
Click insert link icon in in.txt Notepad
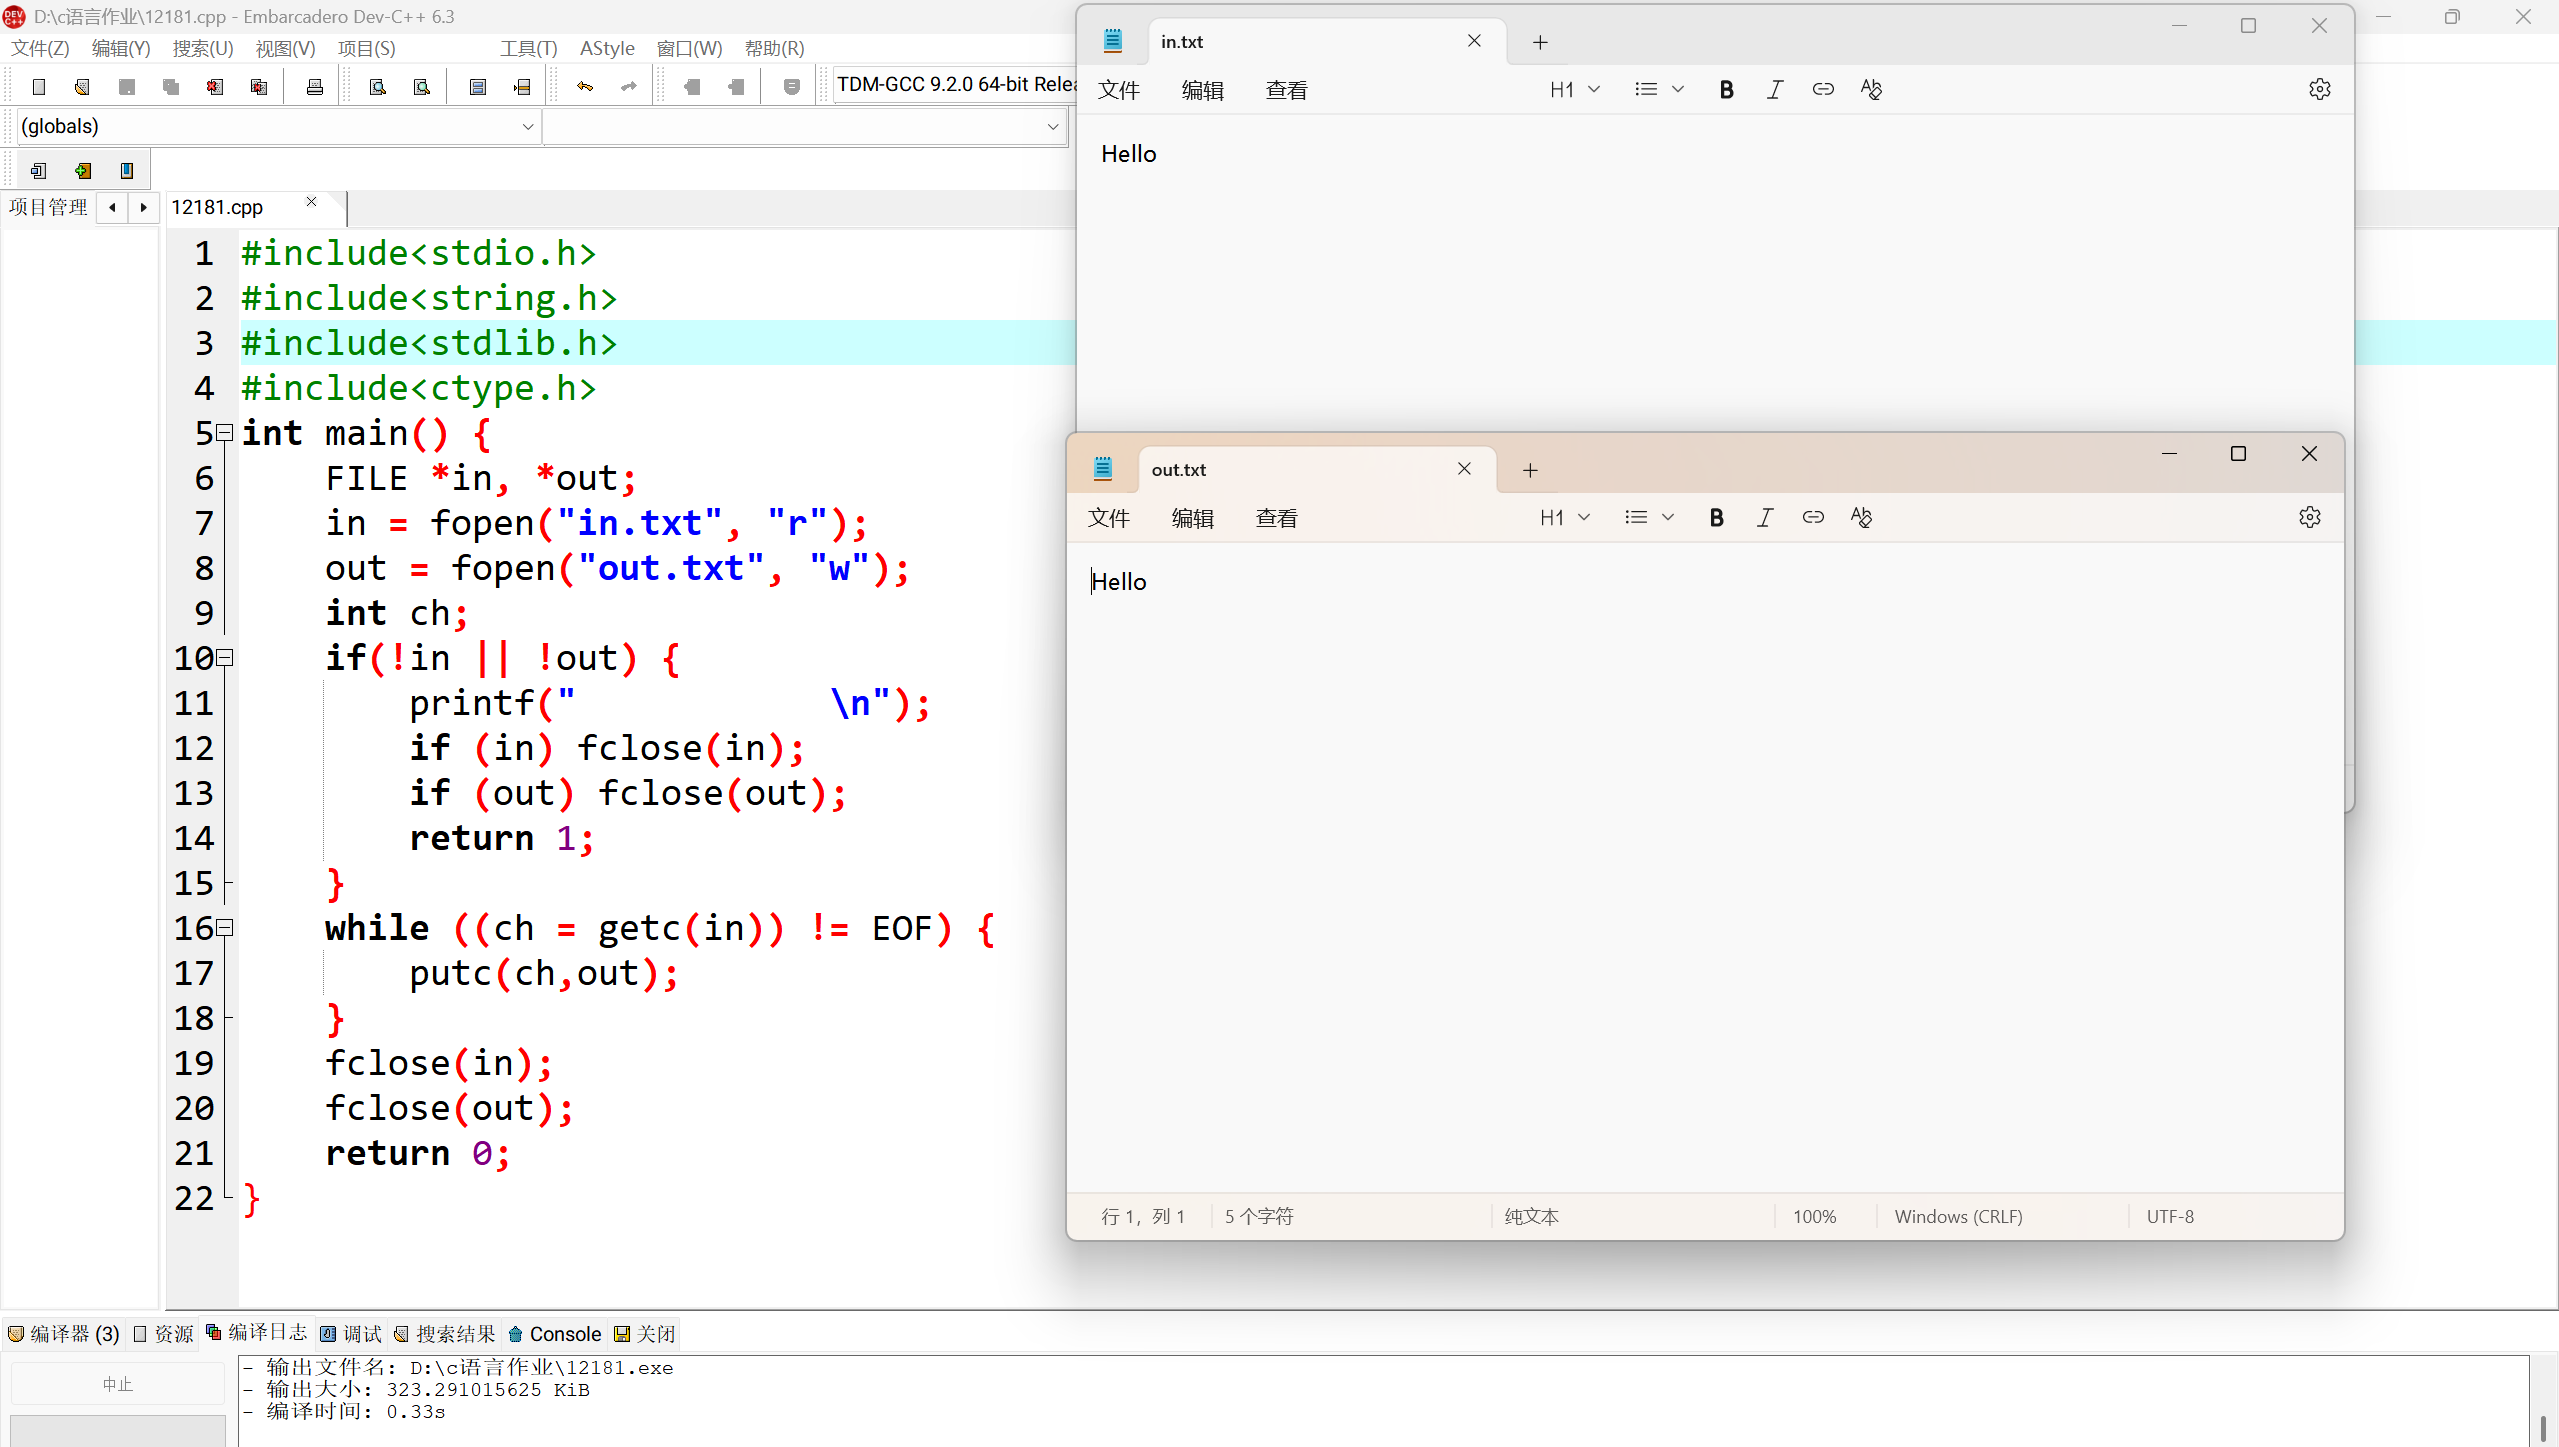(x=1823, y=90)
